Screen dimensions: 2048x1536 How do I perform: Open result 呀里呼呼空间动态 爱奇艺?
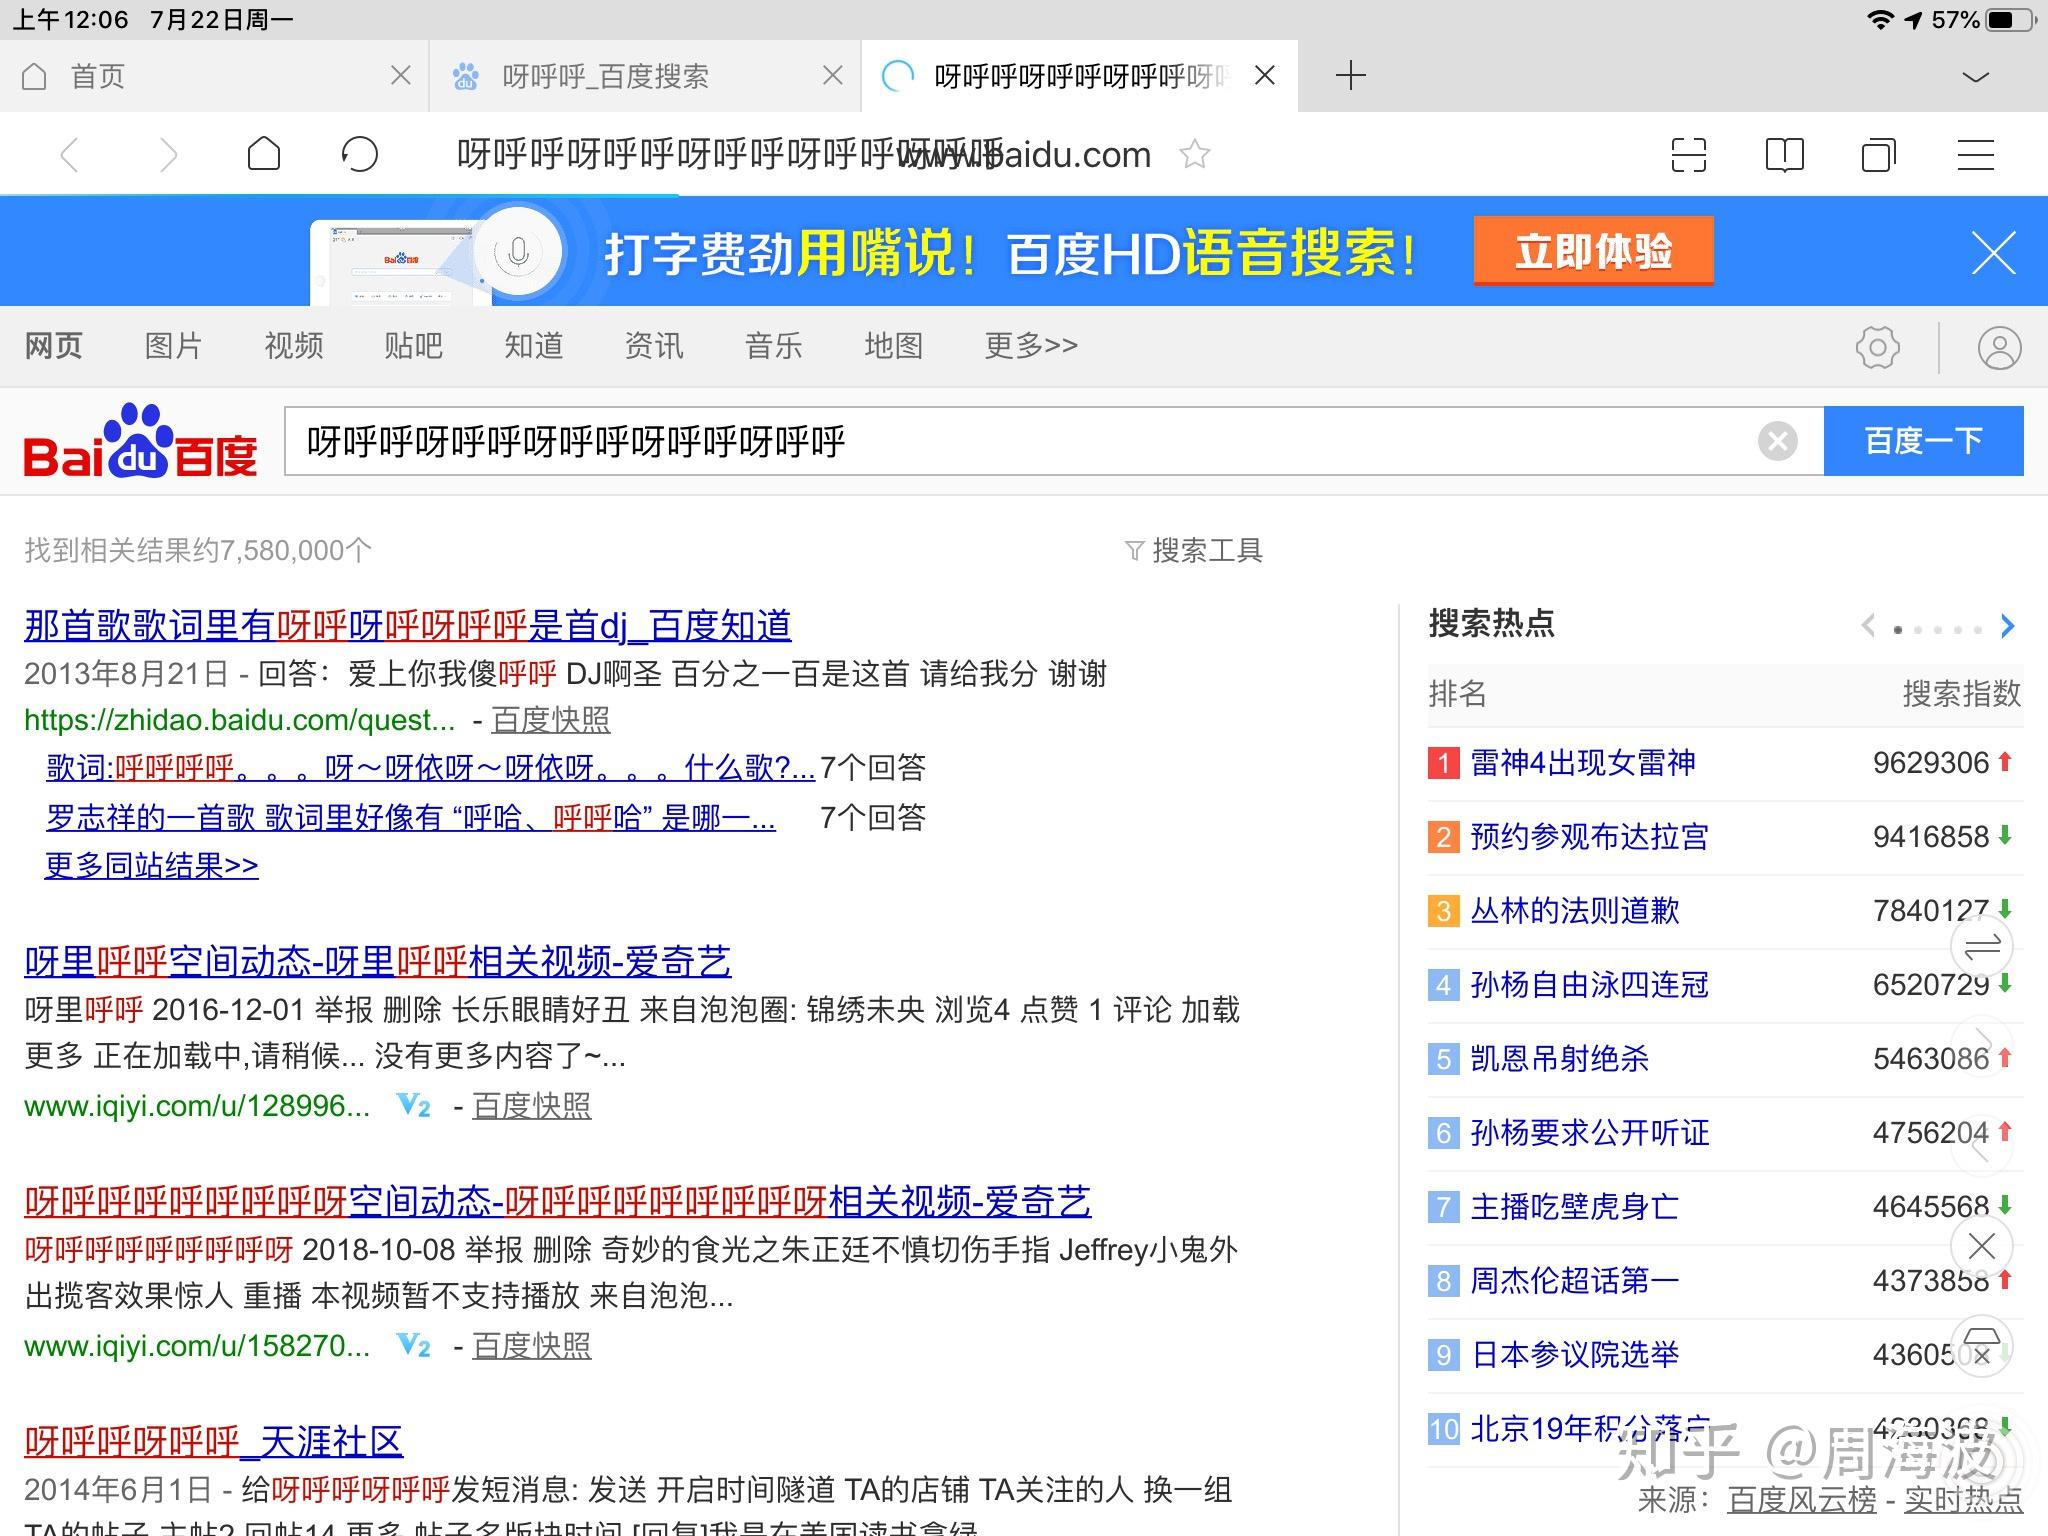(x=378, y=962)
